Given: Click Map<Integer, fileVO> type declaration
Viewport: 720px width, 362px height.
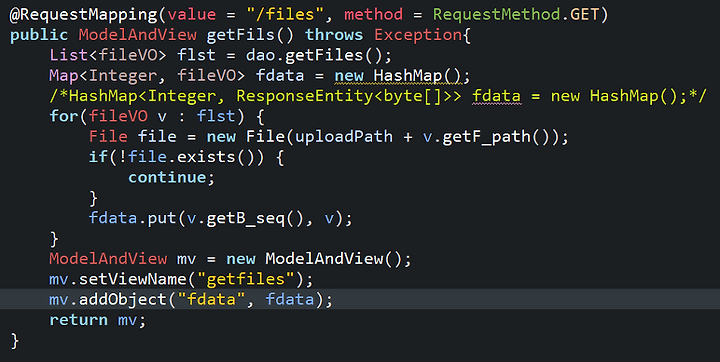Looking at the screenshot, I should 147,75.
